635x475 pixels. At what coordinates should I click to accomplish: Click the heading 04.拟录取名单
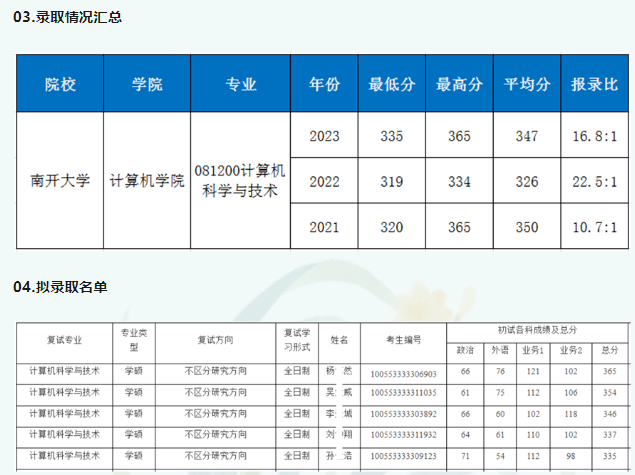point(60,287)
